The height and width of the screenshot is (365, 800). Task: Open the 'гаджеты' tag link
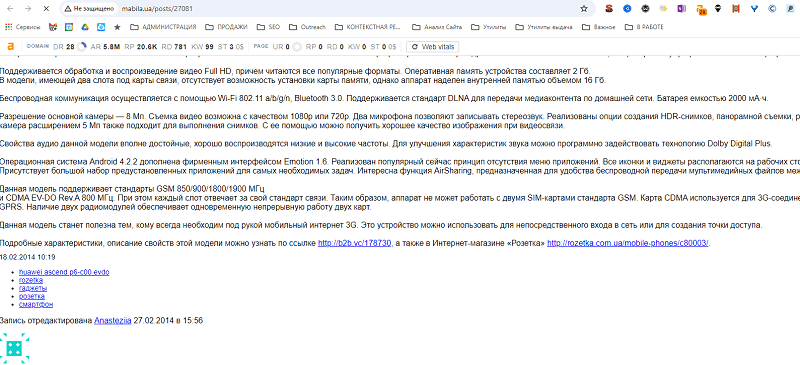[x=33, y=288]
